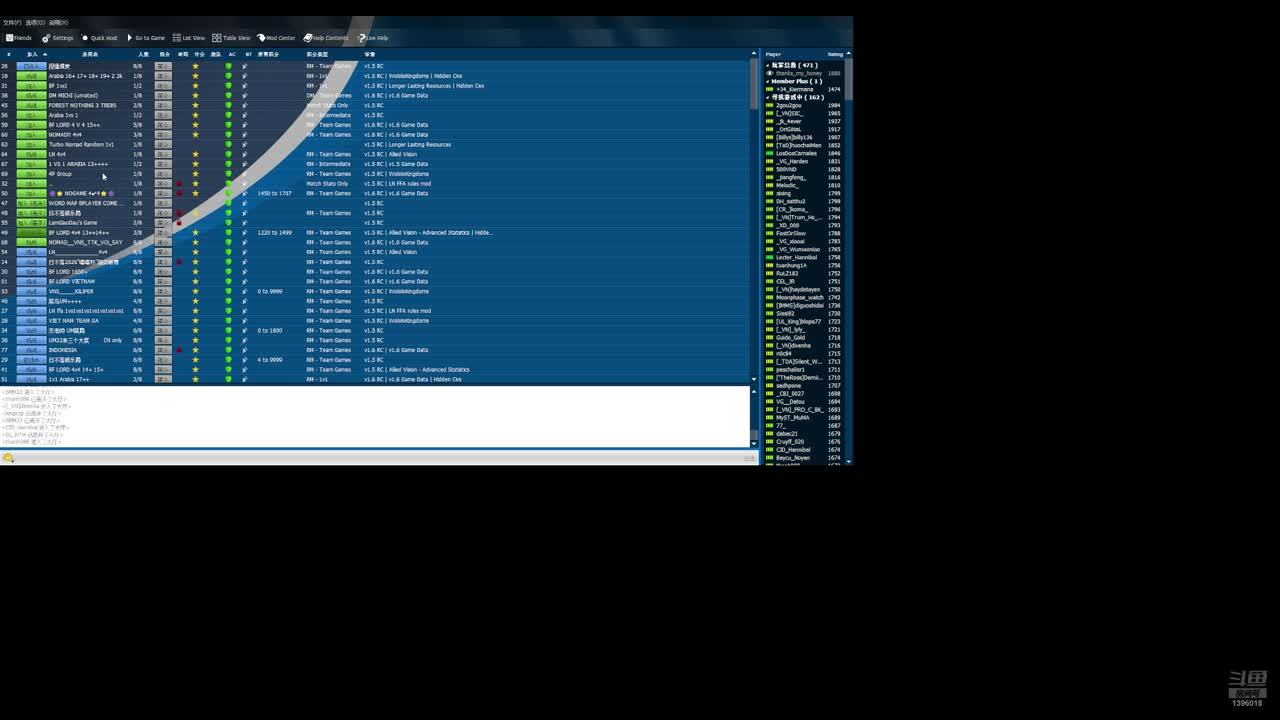Open the first menu bar item 文件
Viewport: 1280px width, 720px height.
coord(11,22)
